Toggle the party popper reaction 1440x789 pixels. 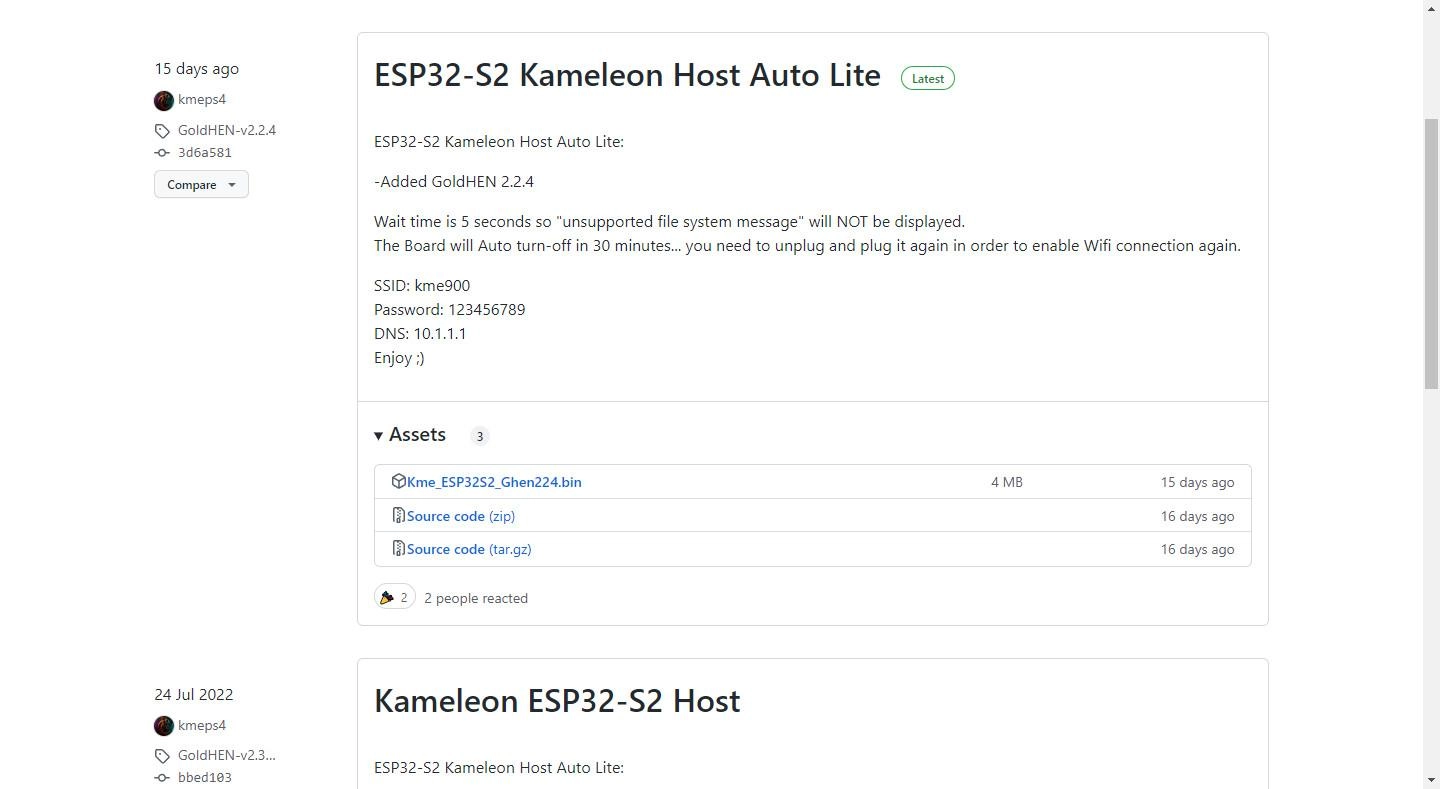point(394,598)
